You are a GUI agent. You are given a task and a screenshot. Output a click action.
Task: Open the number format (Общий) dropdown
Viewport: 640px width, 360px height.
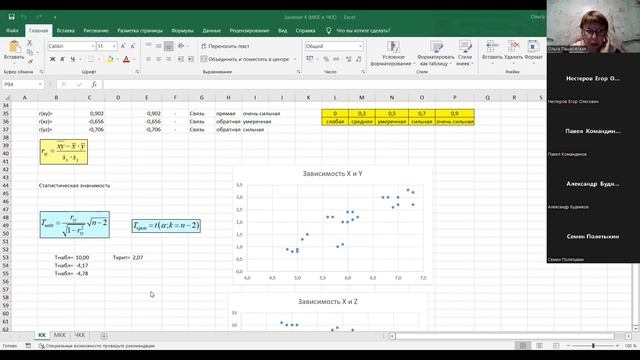pyautogui.click(x=360, y=46)
